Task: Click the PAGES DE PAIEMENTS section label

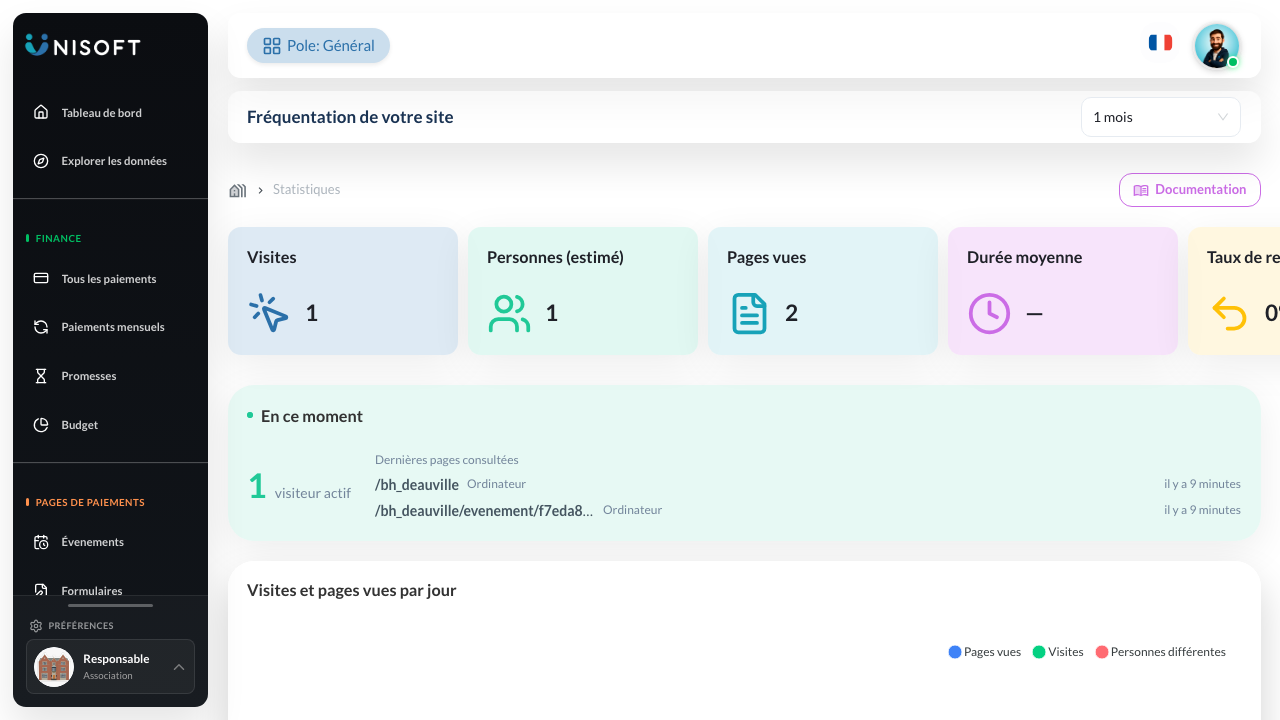Action: click(x=90, y=503)
